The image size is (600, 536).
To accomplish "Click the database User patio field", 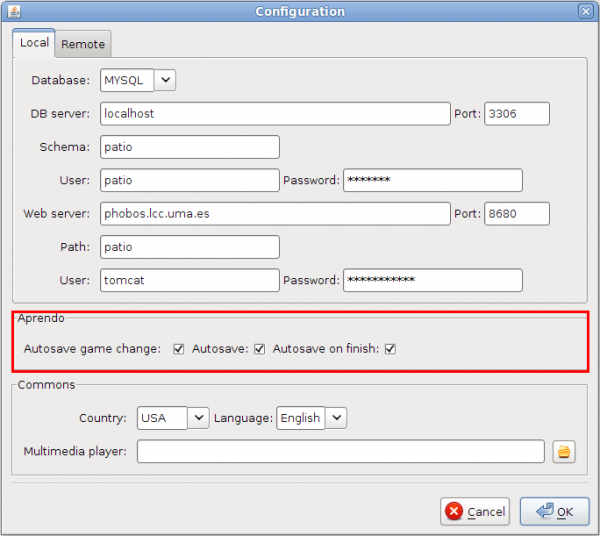I will [x=190, y=180].
